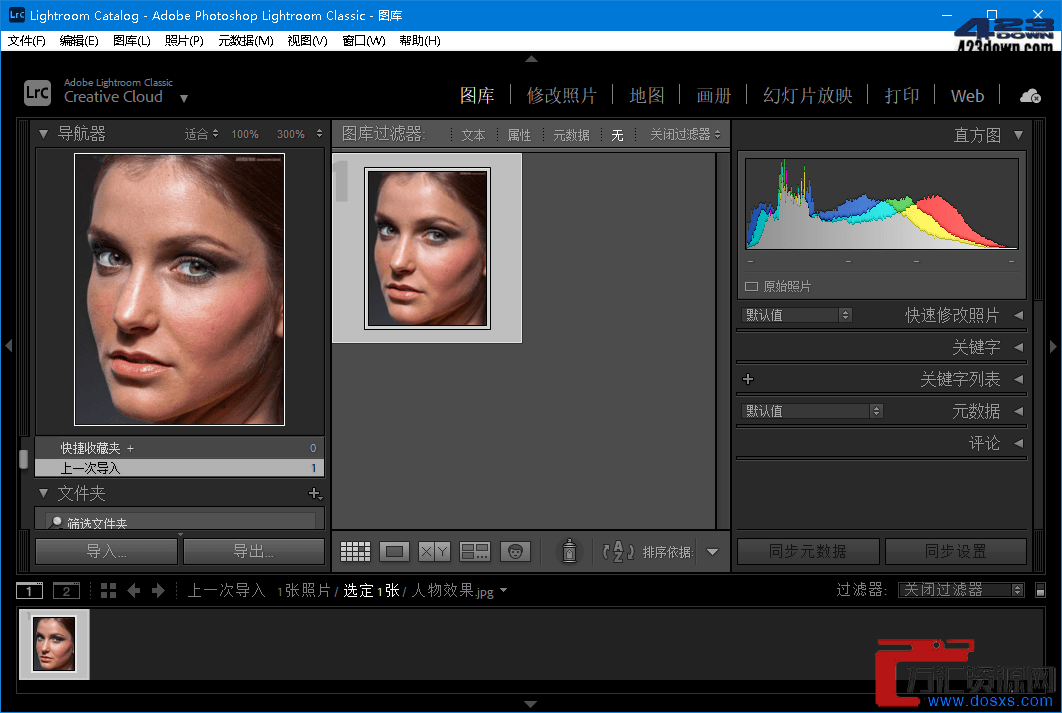Viewport: 1062px width, 713px height.
Task: Add keyword with plus in Keyword List
Action: pos(748,379)
